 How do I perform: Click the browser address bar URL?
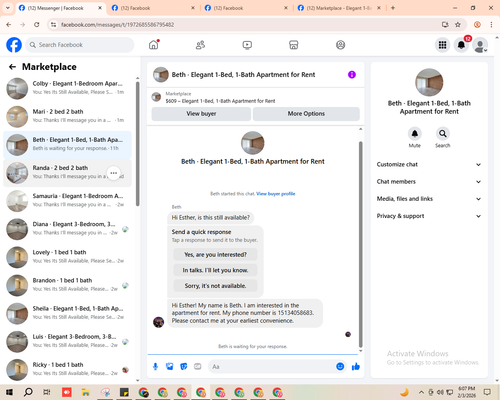[x=117, y=25]
